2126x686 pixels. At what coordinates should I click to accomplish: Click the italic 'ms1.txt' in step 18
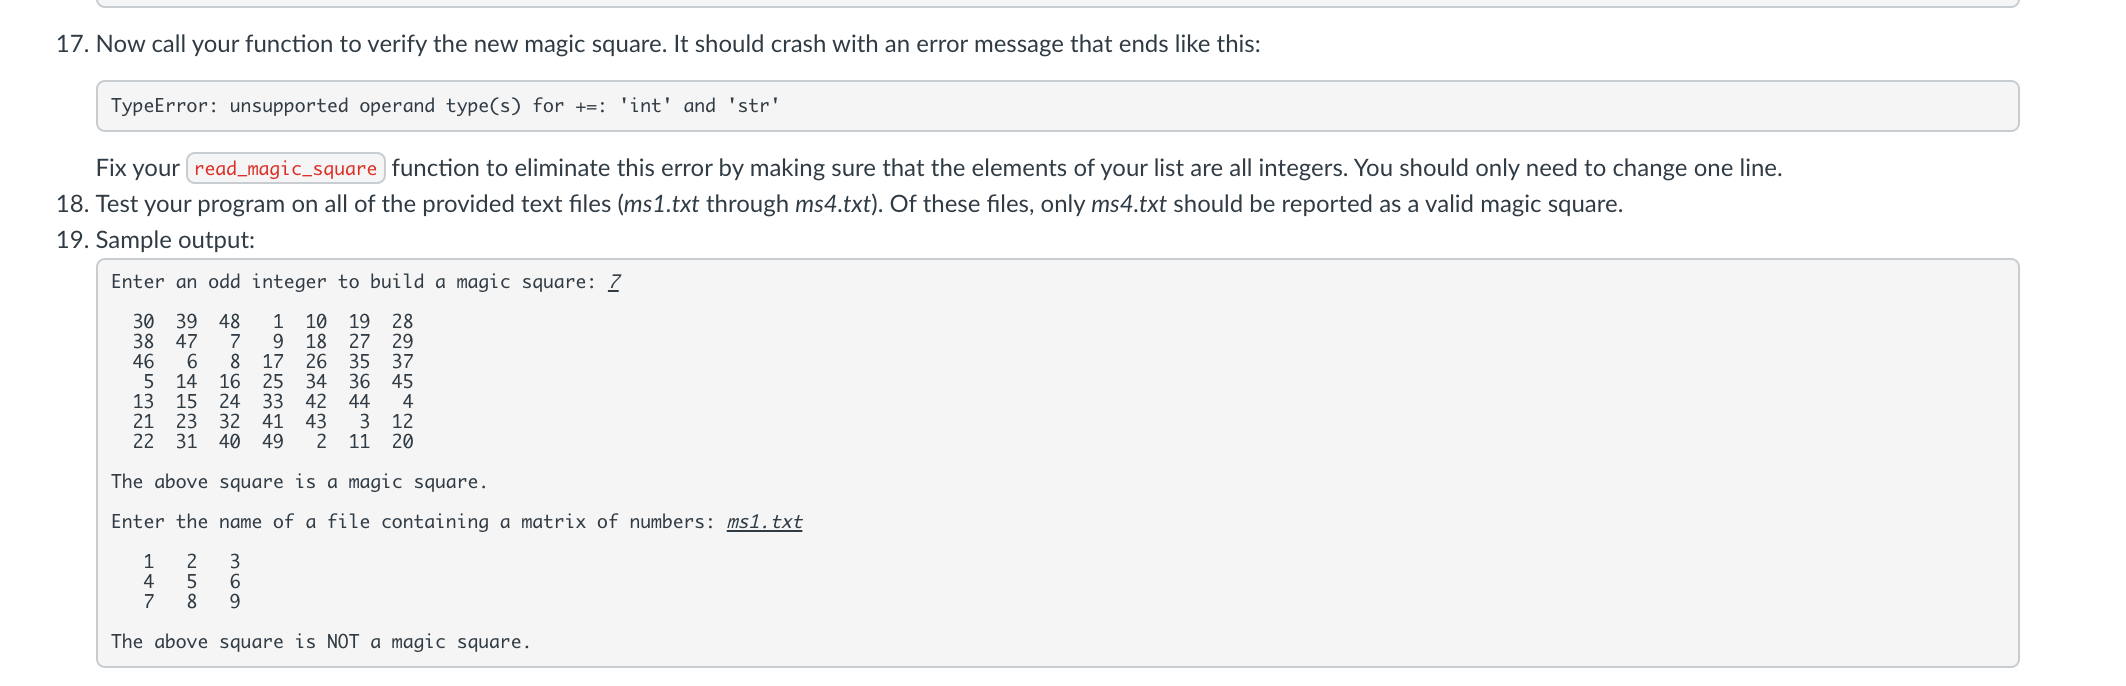pyautogui.click(x=661, y=204)
